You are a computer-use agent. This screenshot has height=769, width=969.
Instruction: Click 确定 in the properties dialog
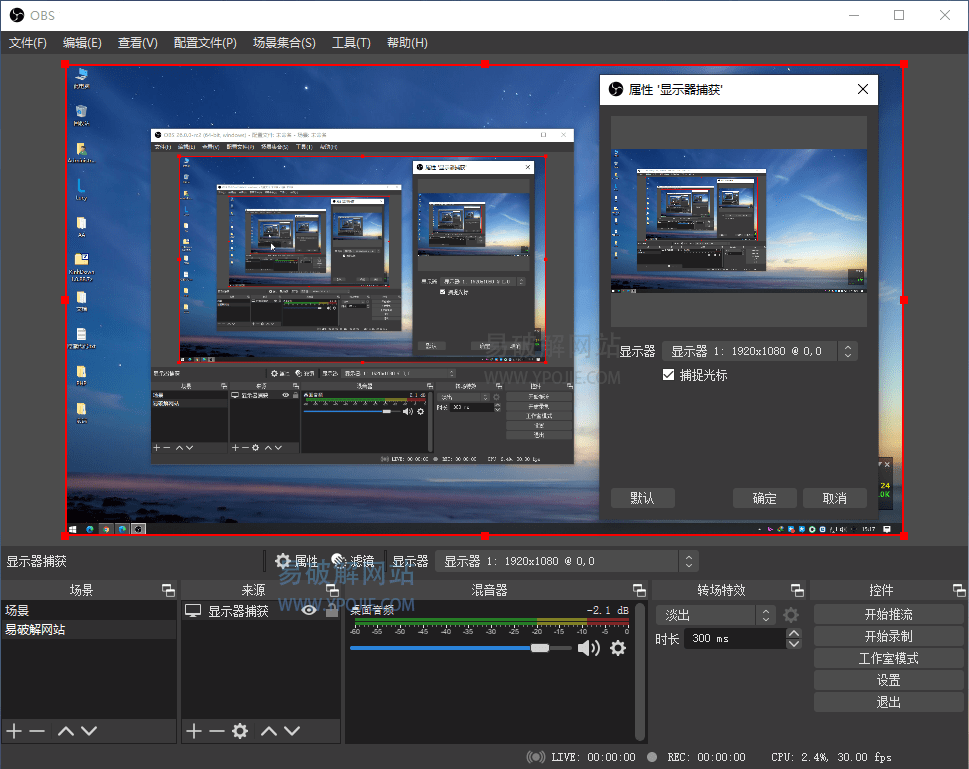tap(764, 498)
